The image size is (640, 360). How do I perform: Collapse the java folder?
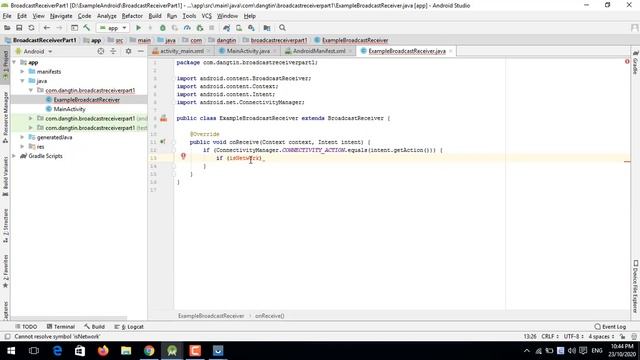(x=22, y=81)
